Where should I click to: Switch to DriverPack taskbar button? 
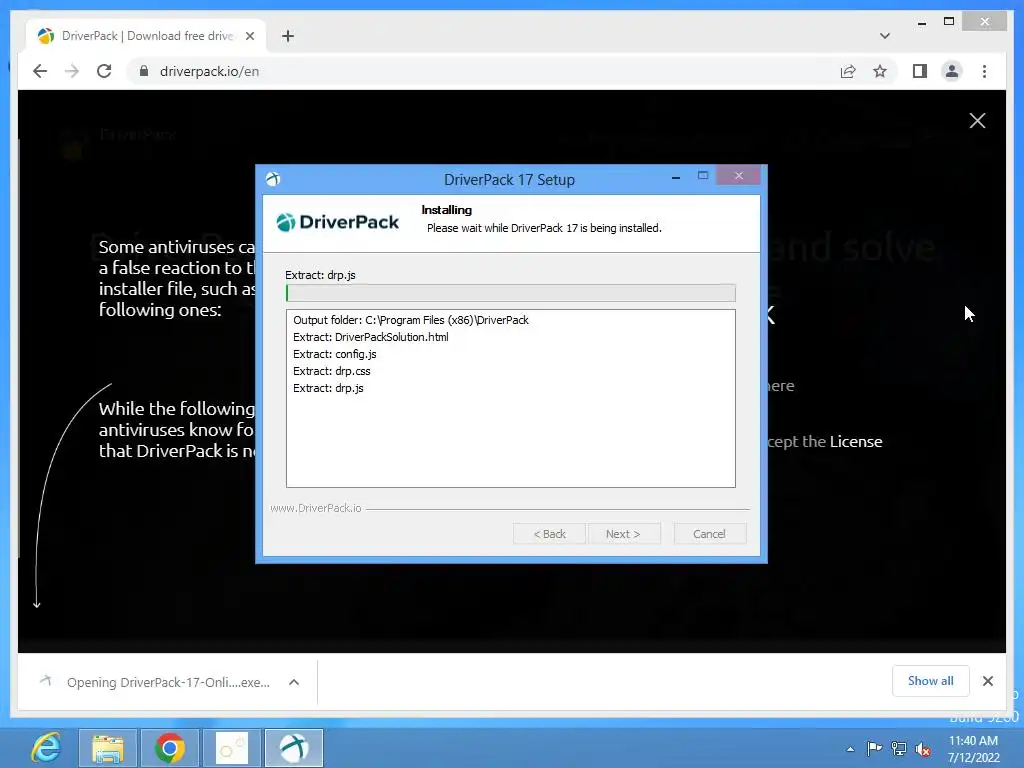point(294,748)
